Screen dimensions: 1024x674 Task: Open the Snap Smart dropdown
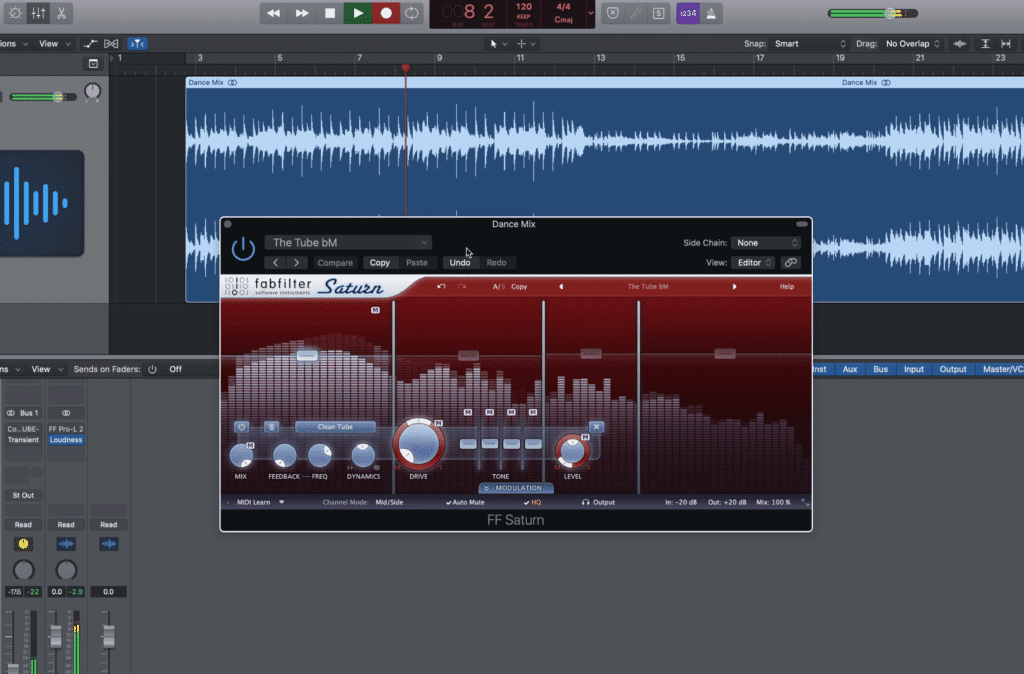point(809,44)
